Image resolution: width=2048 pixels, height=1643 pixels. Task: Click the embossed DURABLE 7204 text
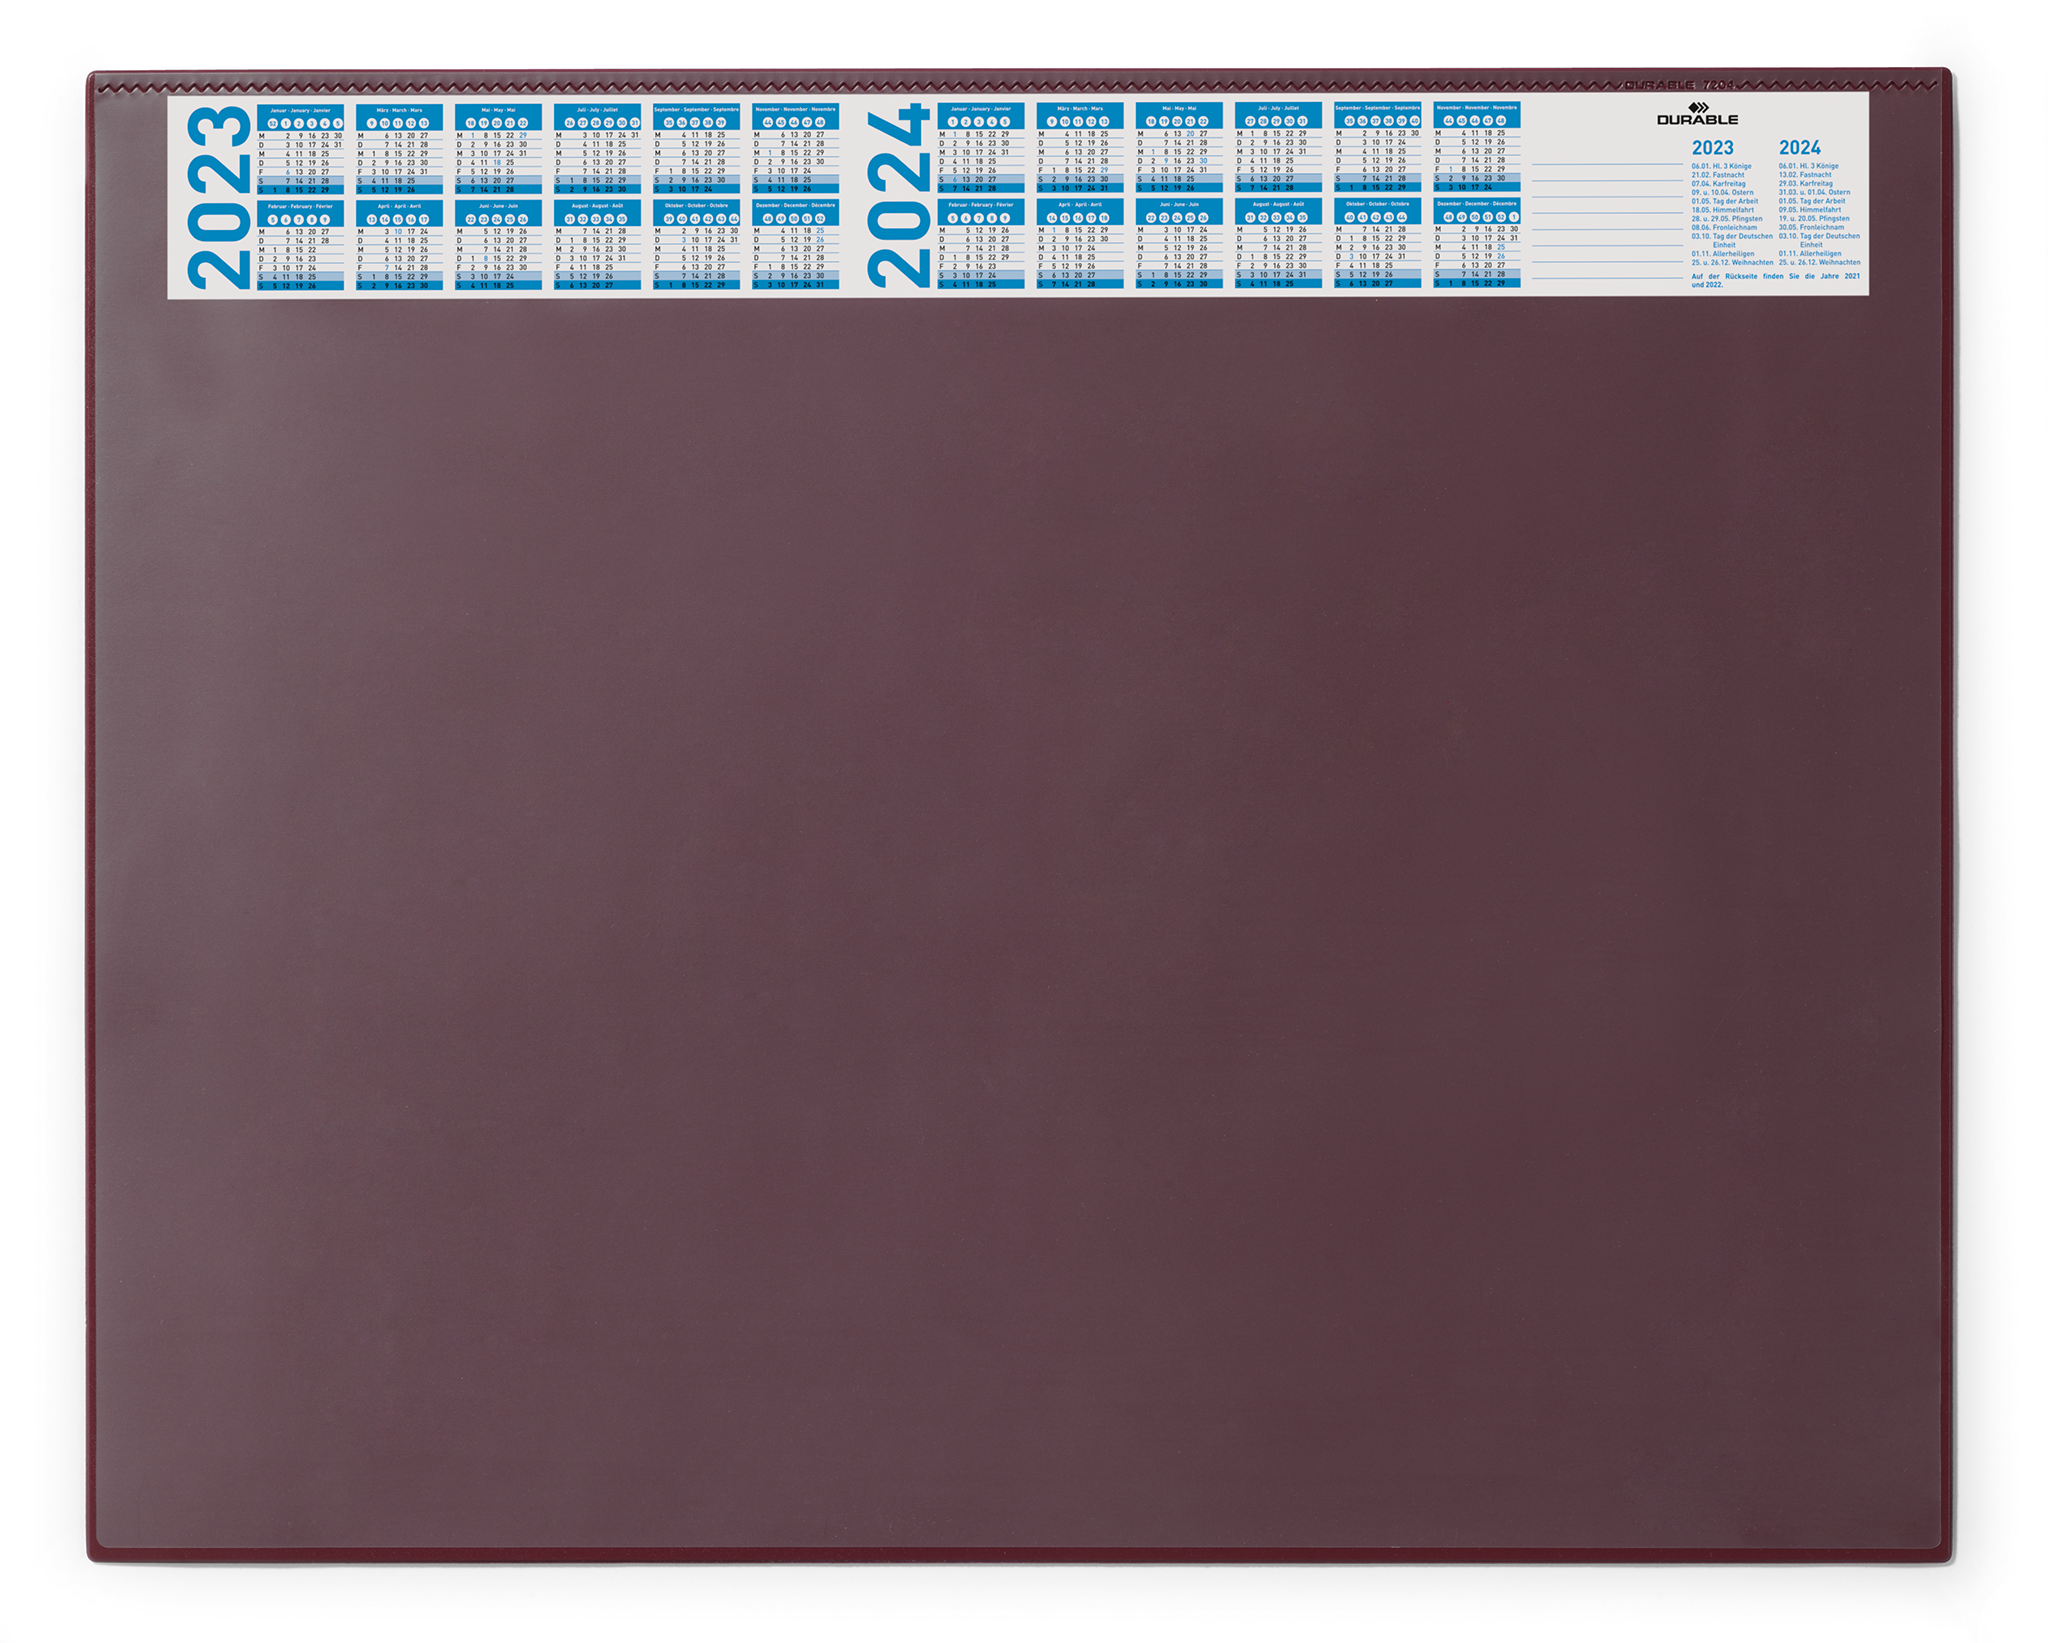(x=1678, y=85)
